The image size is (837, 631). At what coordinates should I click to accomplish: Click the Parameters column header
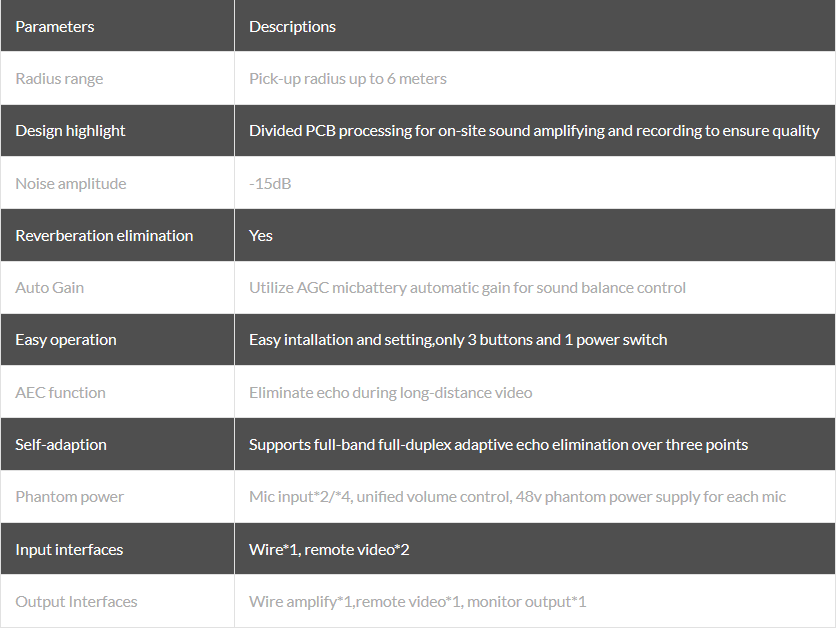(x=55, y=27)
